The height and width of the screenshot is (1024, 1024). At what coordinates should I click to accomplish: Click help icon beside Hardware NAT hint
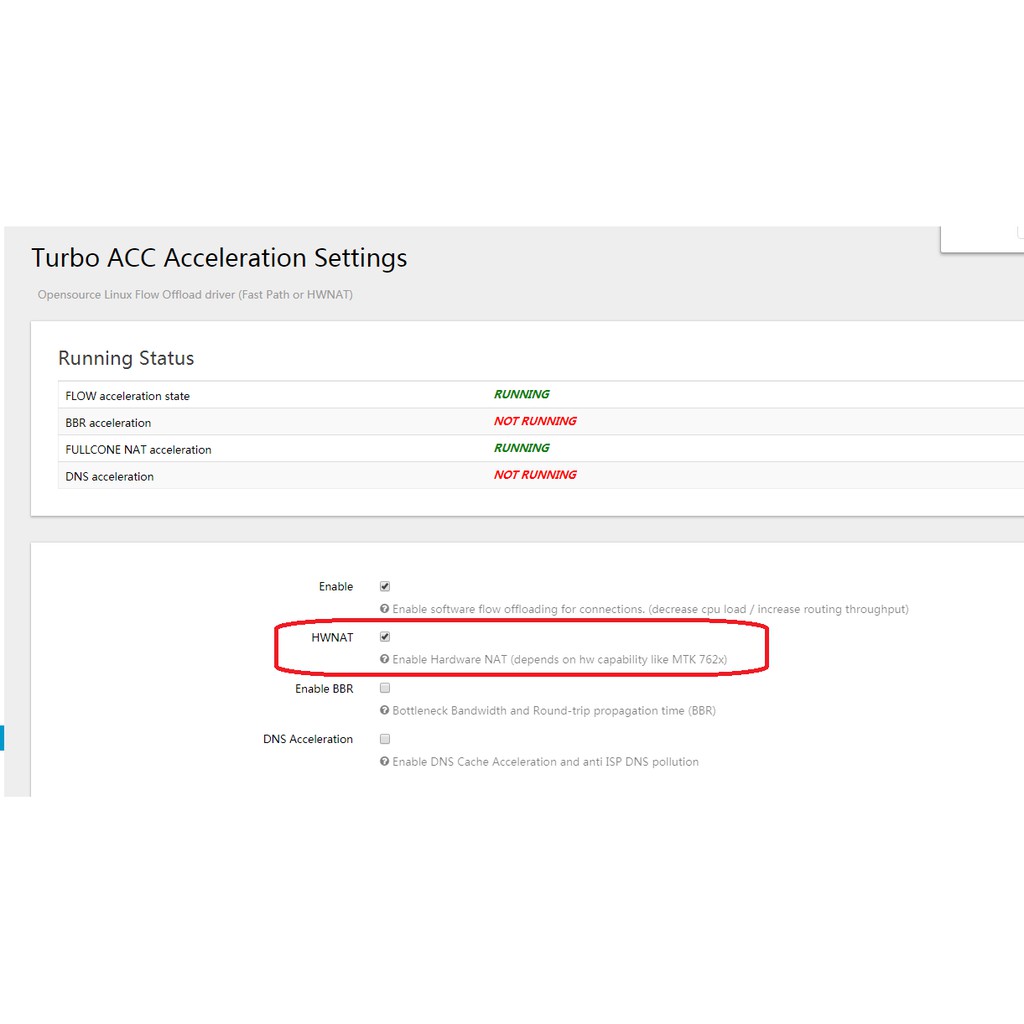pos(384,660)
